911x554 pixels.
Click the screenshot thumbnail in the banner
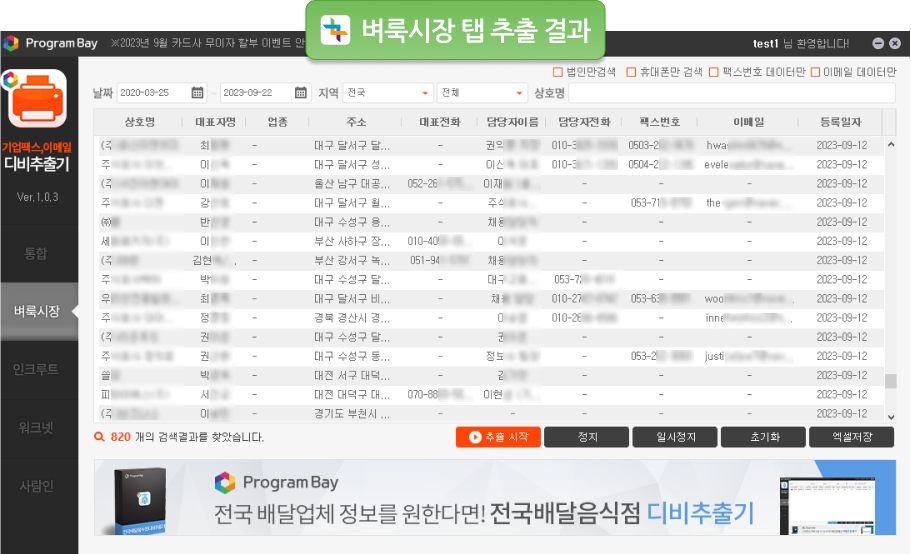(827, 506)
